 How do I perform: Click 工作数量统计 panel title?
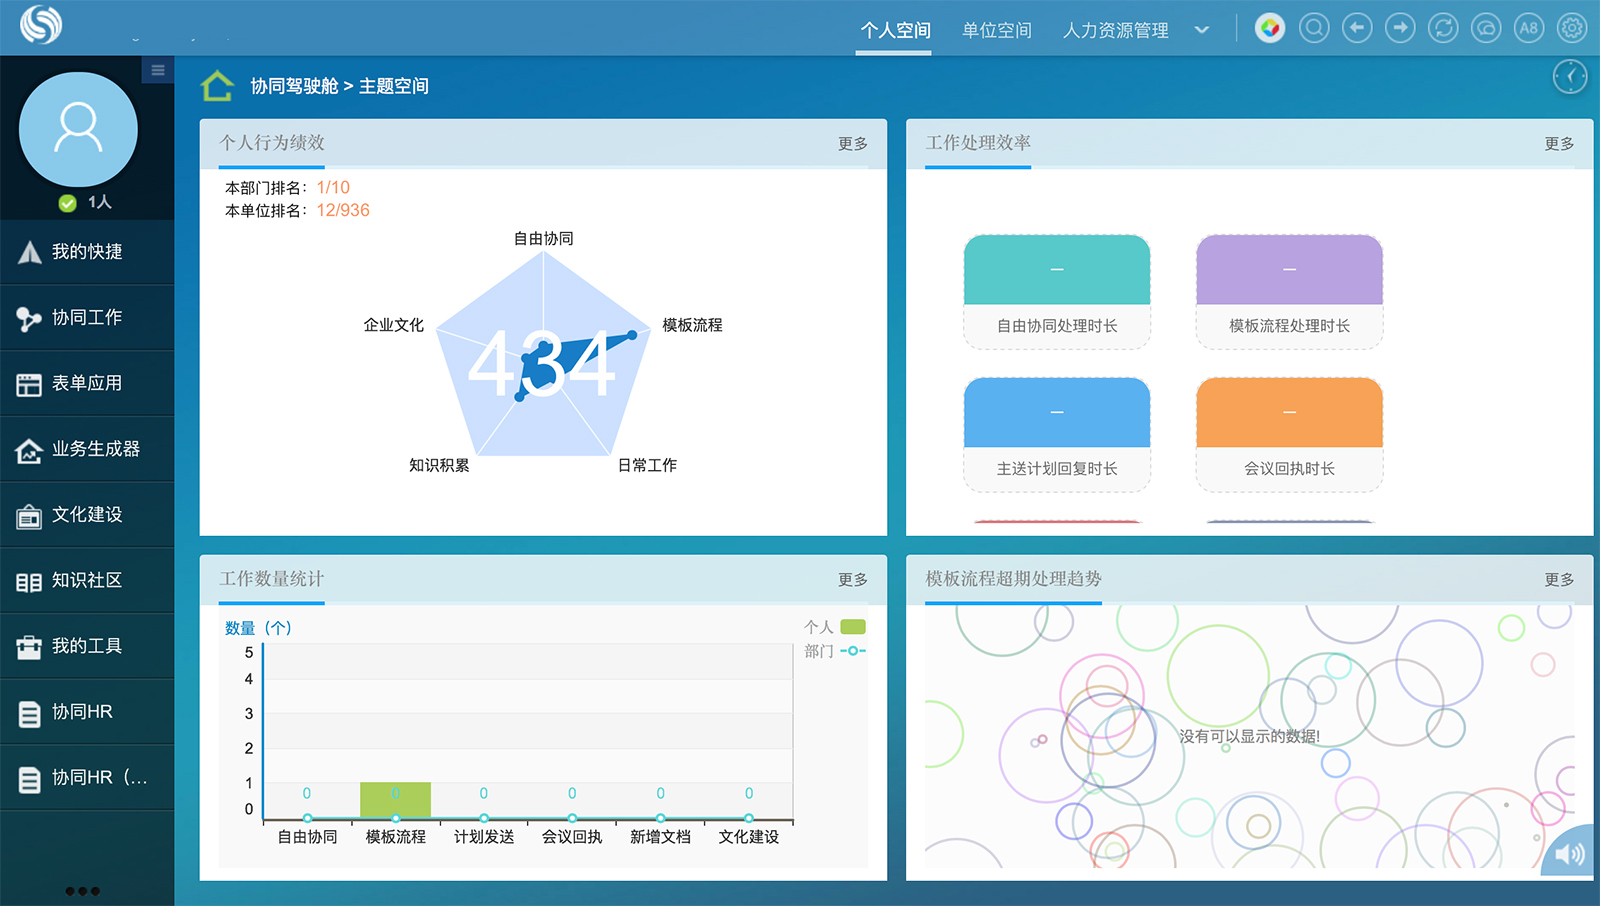point(272,579)
